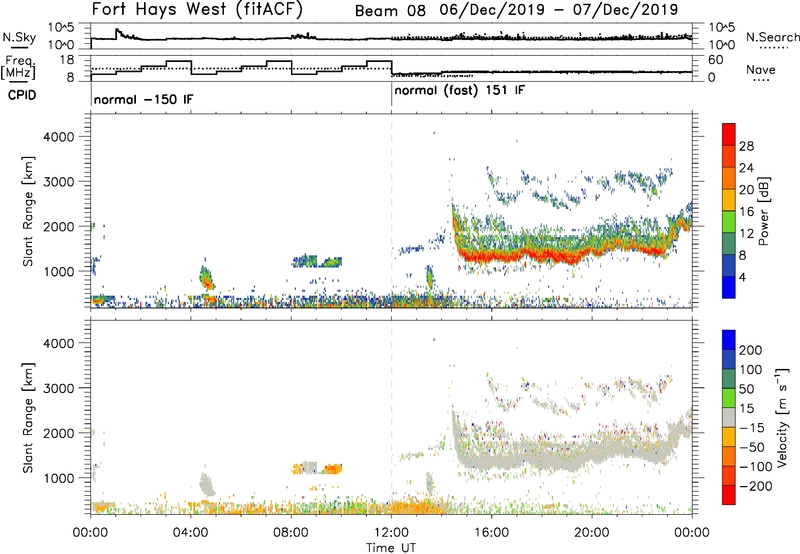Click the '-200' value on Velocity color bar
The width and height of the screenshot is (800, 554).
pos(756,486)
